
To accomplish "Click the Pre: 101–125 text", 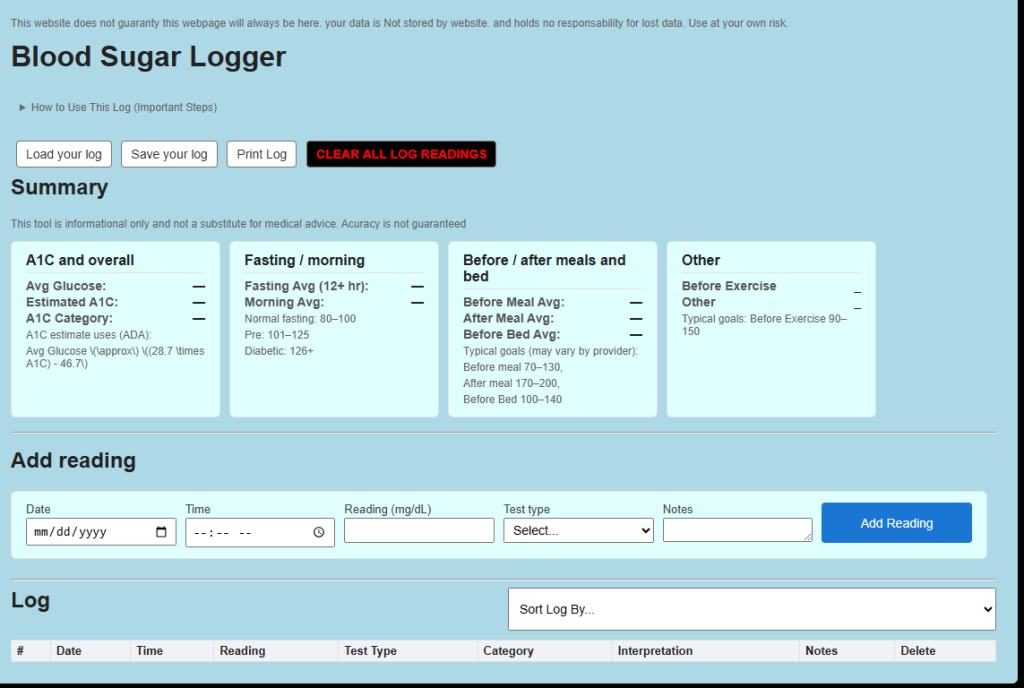I will tap(277, 335).
